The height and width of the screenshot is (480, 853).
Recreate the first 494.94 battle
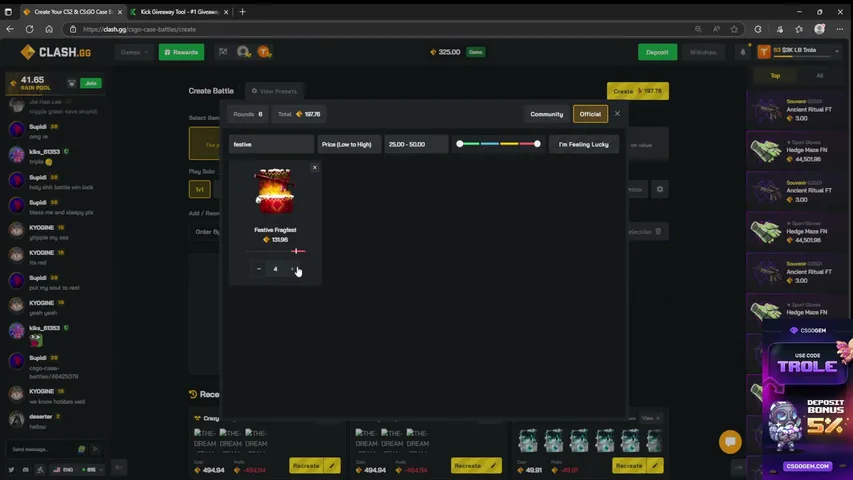[x=306, y=466]
